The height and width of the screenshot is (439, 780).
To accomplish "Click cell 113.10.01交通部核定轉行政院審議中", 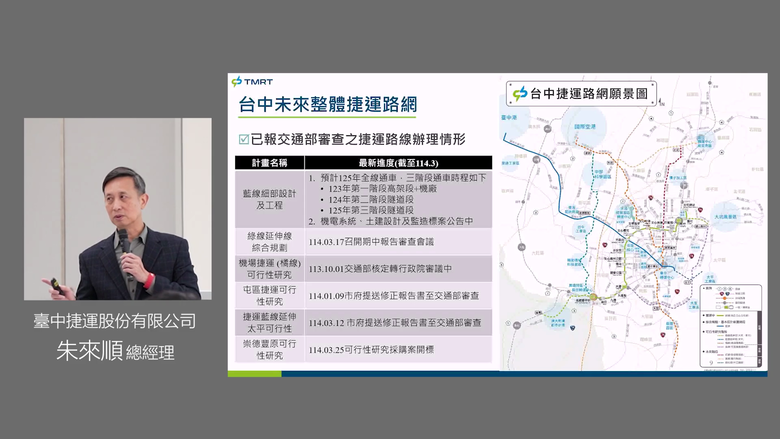I will click(380, 269).
